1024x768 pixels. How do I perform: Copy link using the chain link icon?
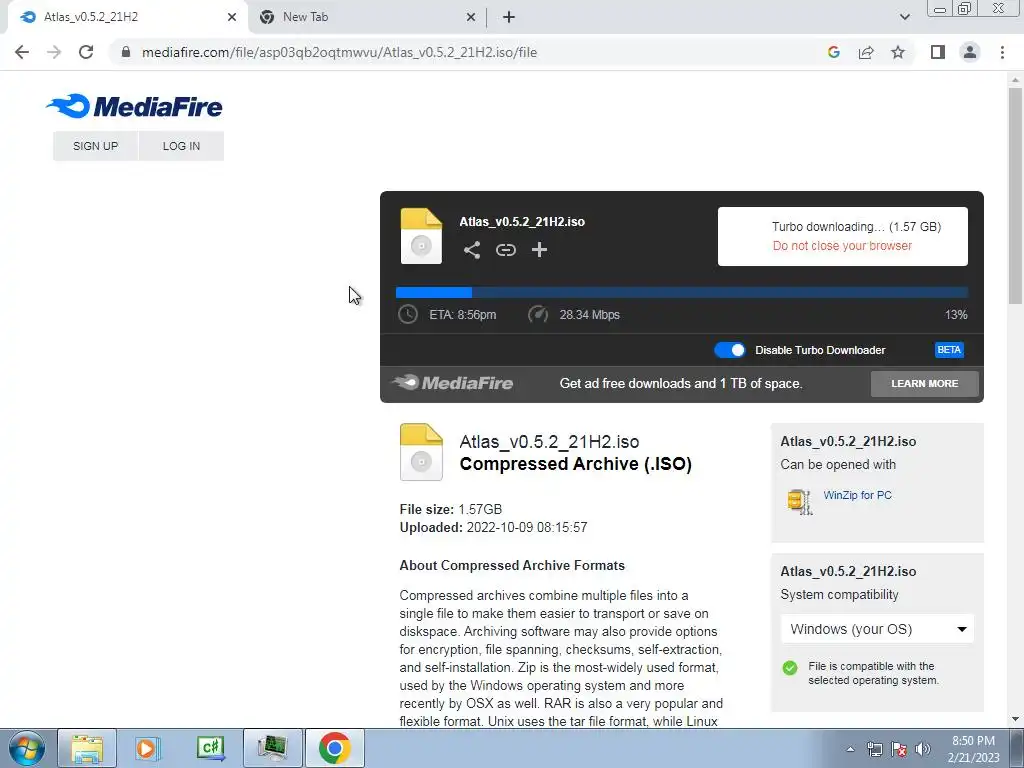[x=505, y=250]
